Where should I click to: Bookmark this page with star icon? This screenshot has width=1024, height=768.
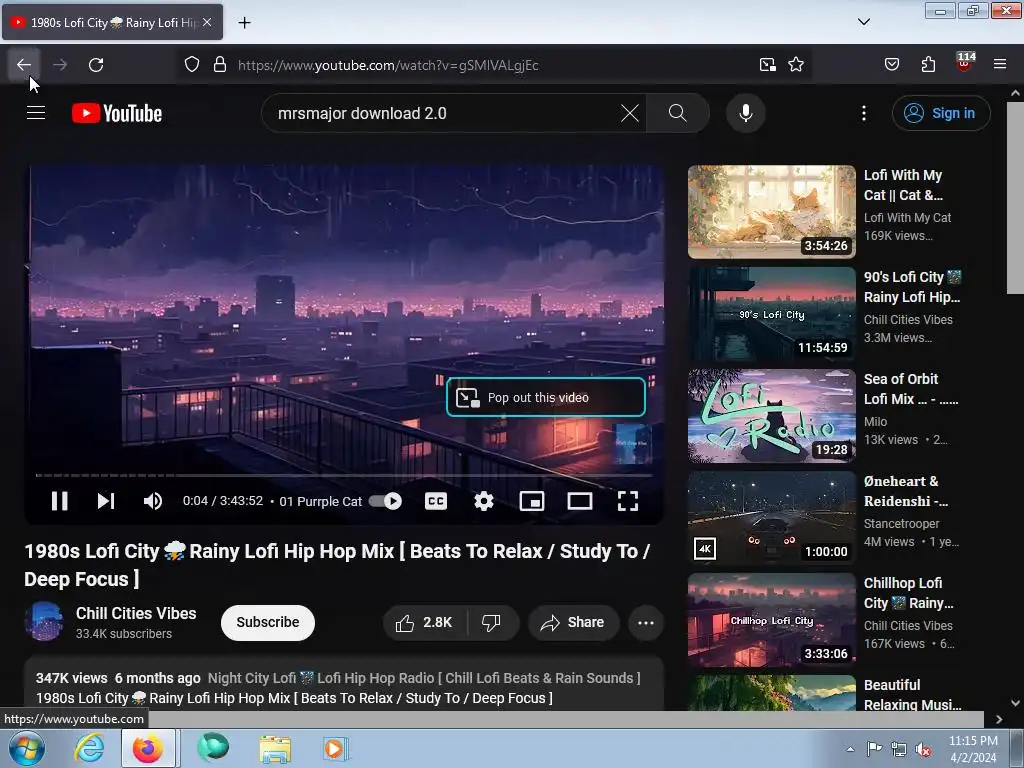tap(795, 65)
